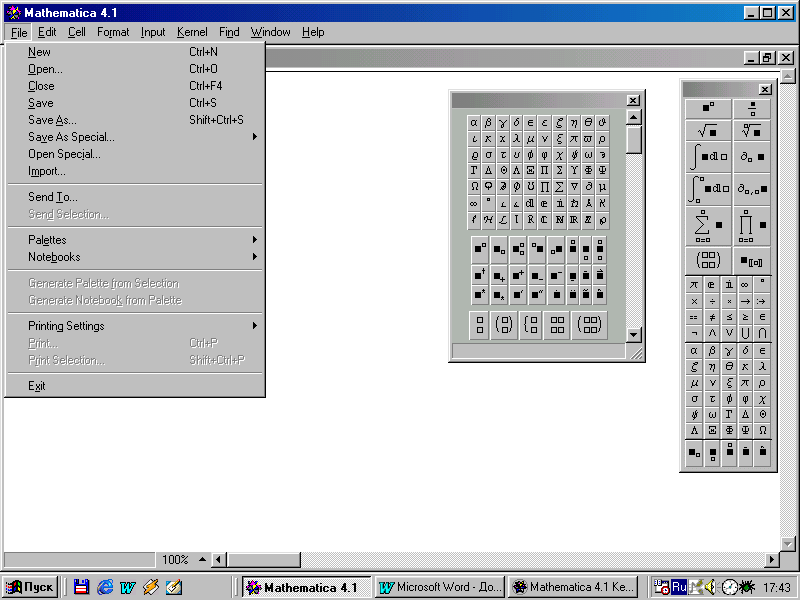The image size is (800, 600).
Task: Expand the Palettes submenu
Action: point(135,240)
